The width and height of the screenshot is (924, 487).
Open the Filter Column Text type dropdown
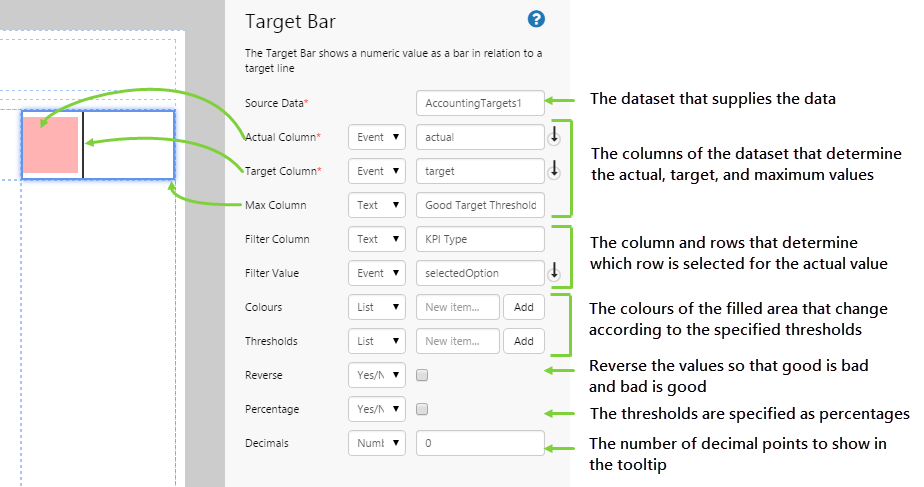click(377, 239)
